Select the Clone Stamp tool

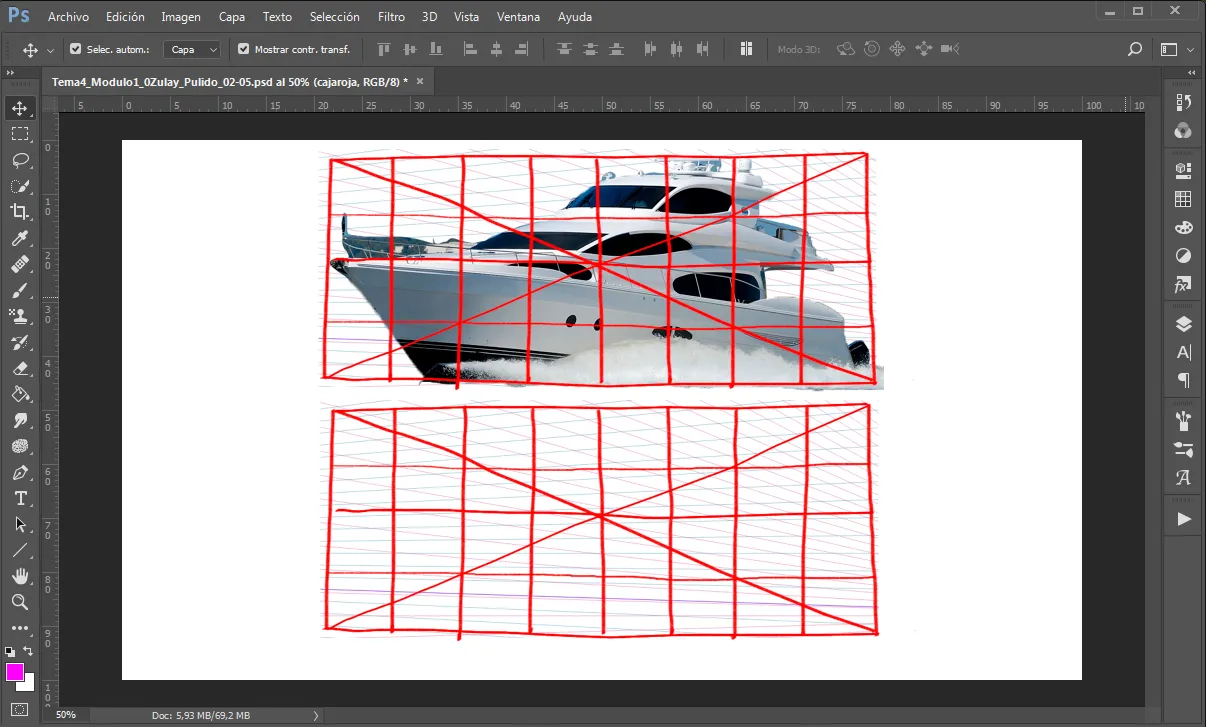click(x=20, y=316)
